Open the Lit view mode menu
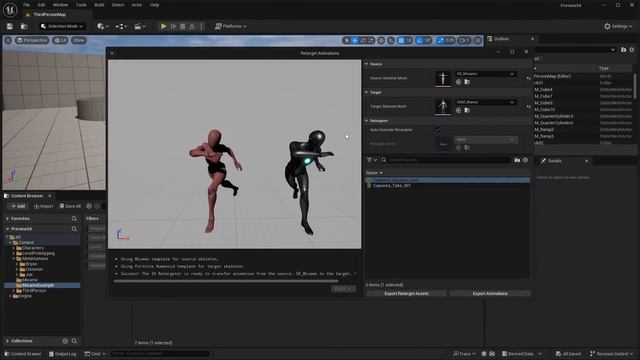Viewport: 640px width, 360px height. point(60,40)
